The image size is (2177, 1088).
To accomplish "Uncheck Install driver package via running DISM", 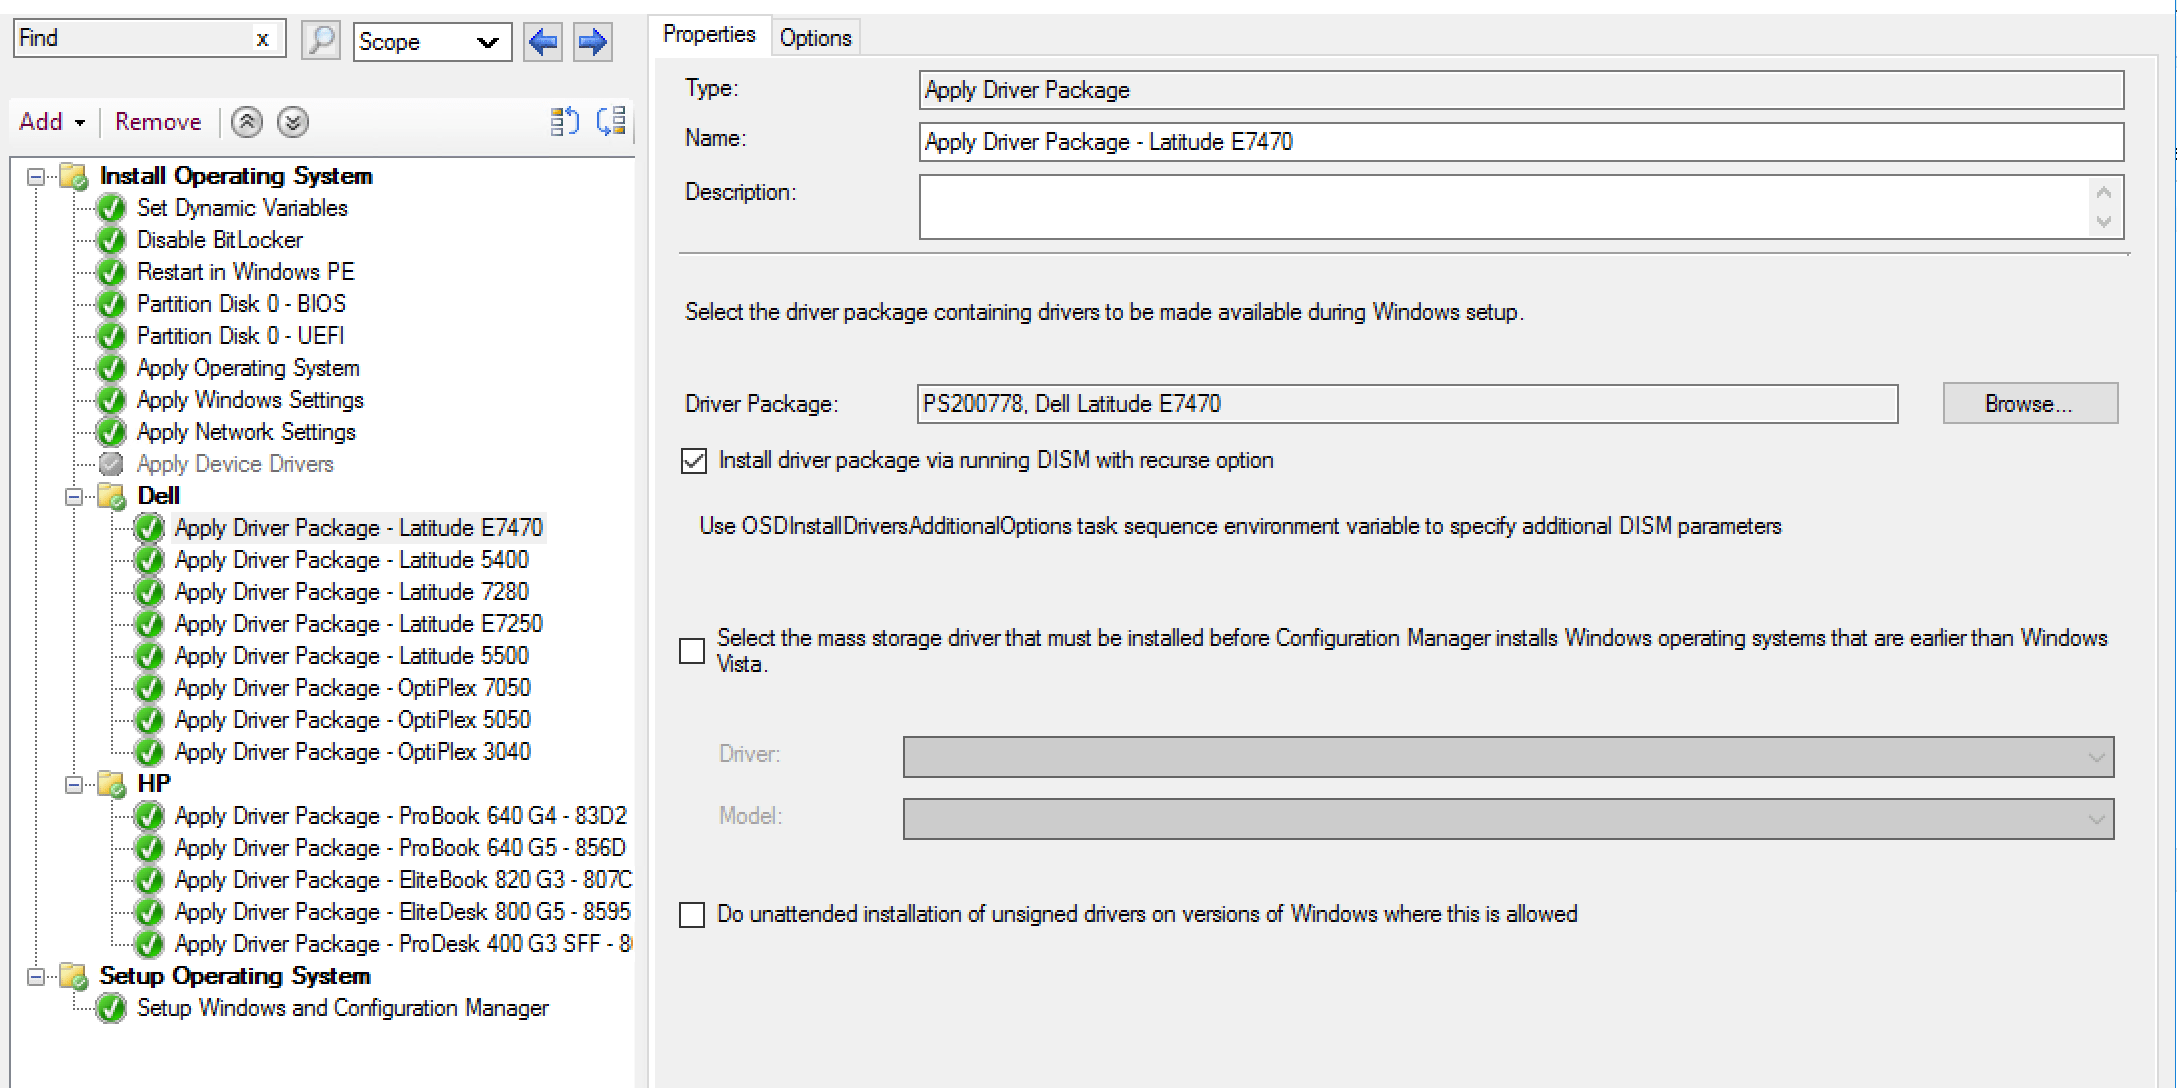I will tap(693, 460).
